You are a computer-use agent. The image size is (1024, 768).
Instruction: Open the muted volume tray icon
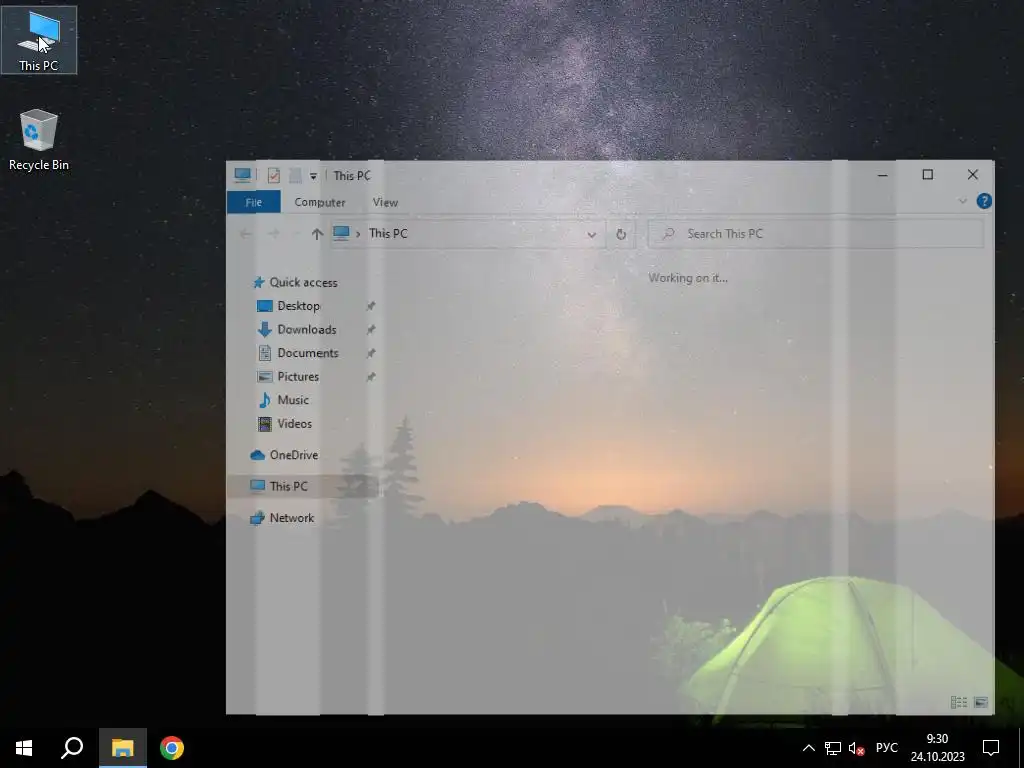pos(856,748)
